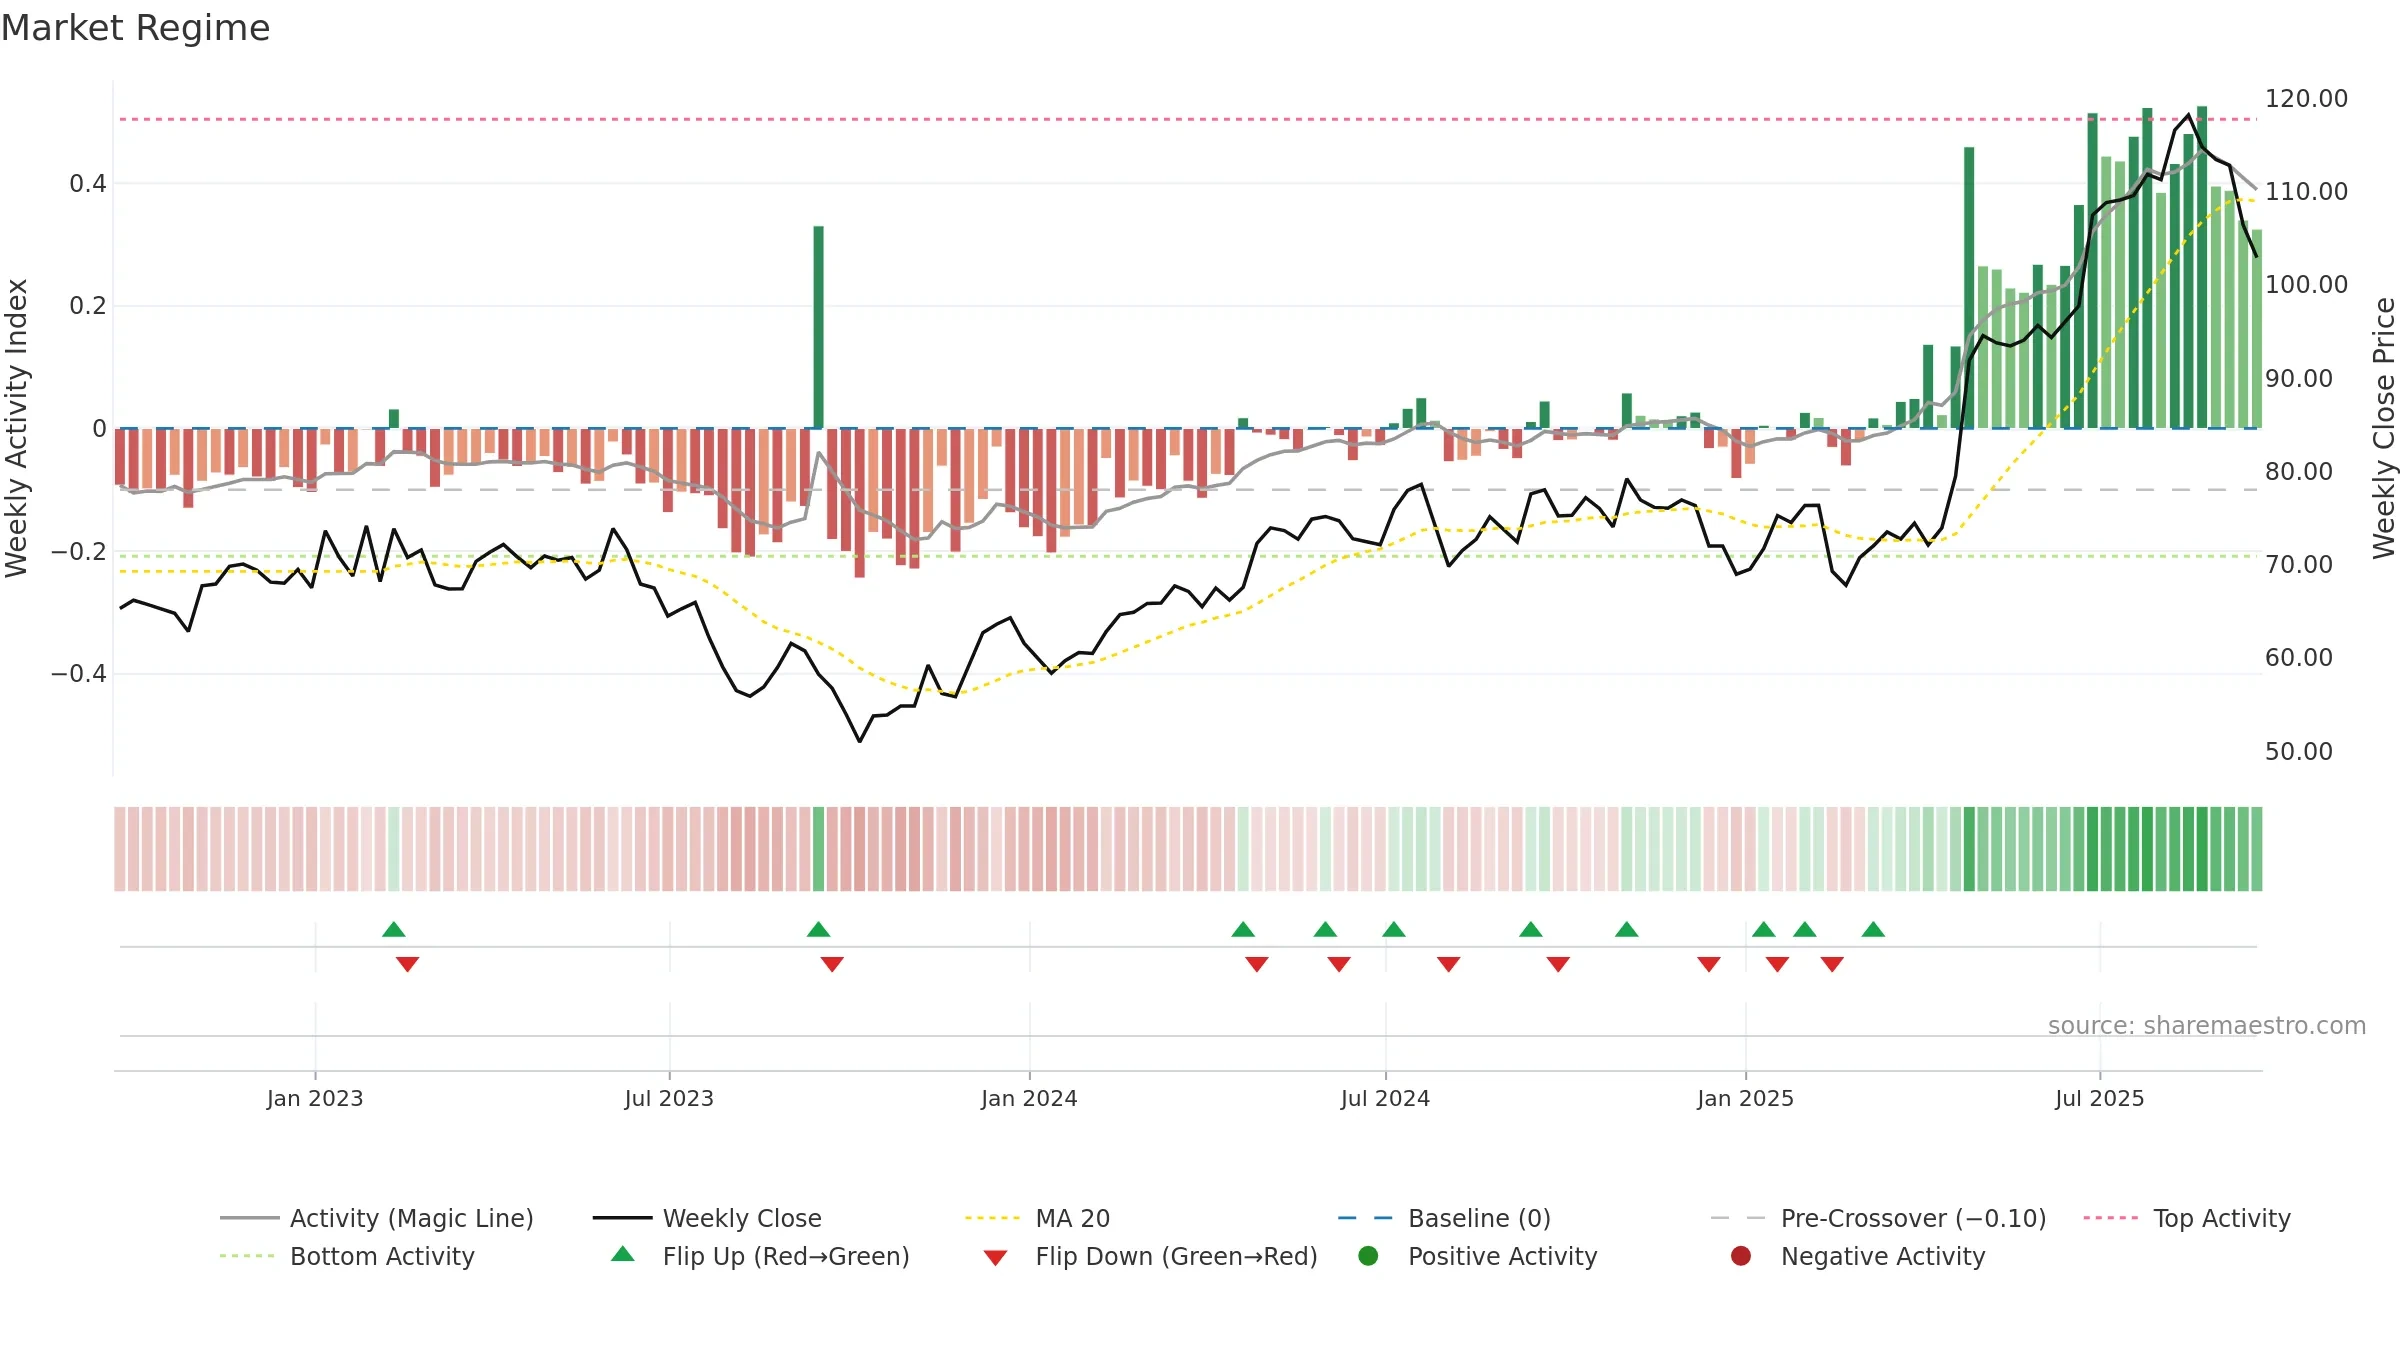Screen dimensions: 2400x1350
Task: Toggle the Weekly Close legend entry
Action: [x=707, y=1218]
